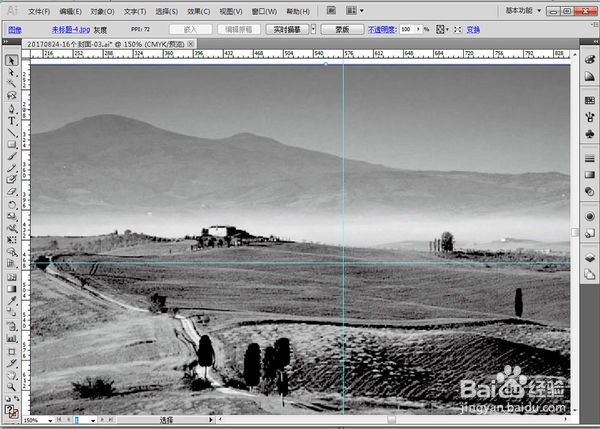This screenshot has width=600, height=429.
Task: Select the Pencil tool
Action: click(x=11, y=168)
